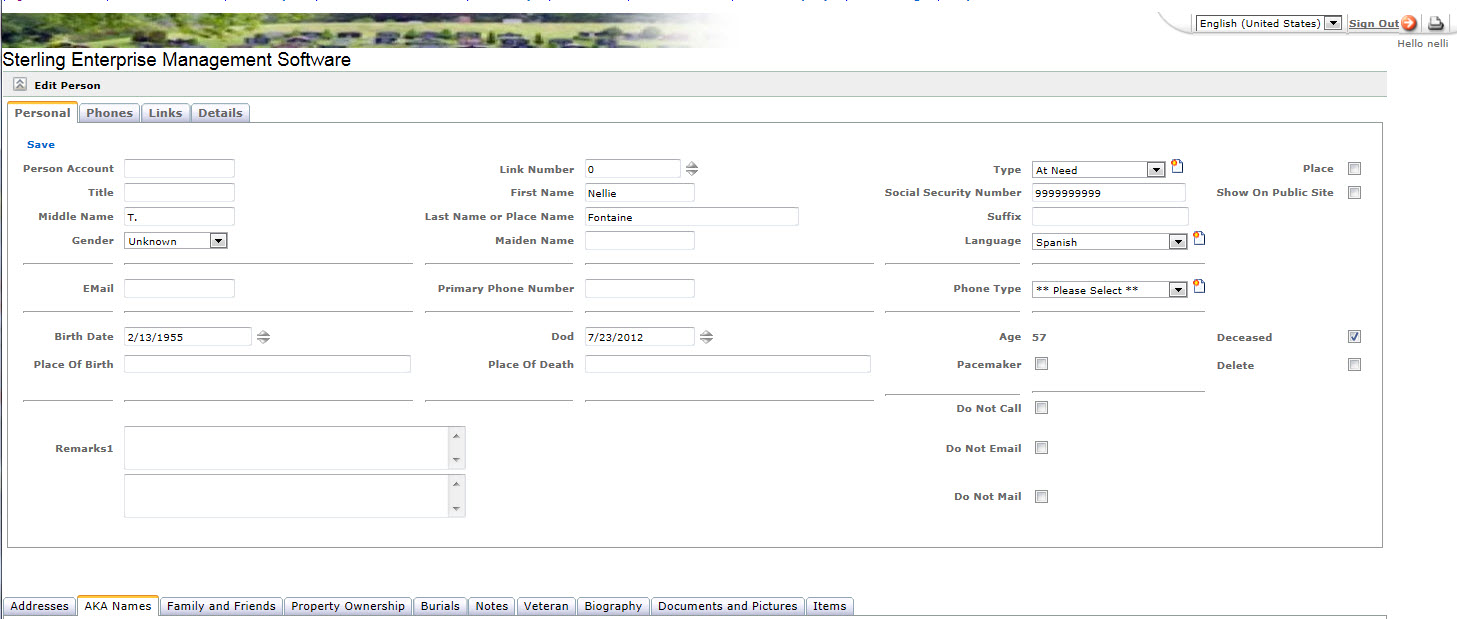1457x619 pixels.
Task: Open the Addresses tab
Action: click(x=40, y=606)
